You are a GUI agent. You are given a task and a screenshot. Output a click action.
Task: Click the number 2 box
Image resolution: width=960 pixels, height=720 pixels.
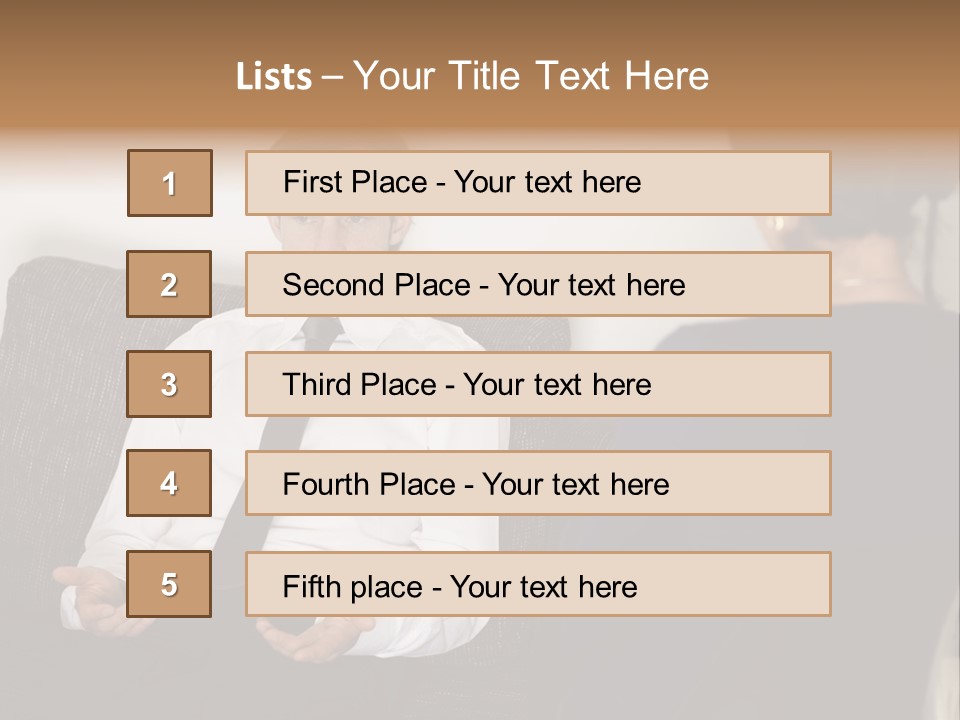(x=169, y=284)
